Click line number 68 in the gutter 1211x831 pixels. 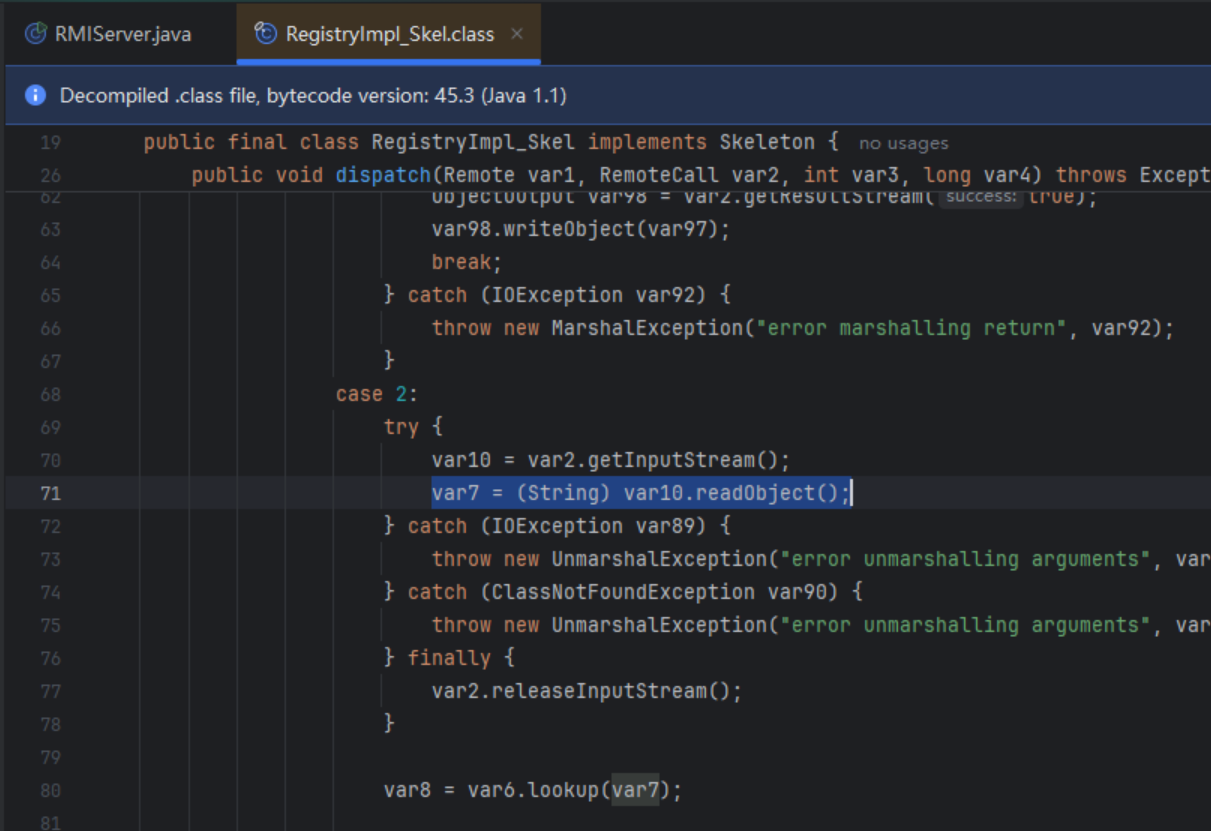(x=50, y=394)
